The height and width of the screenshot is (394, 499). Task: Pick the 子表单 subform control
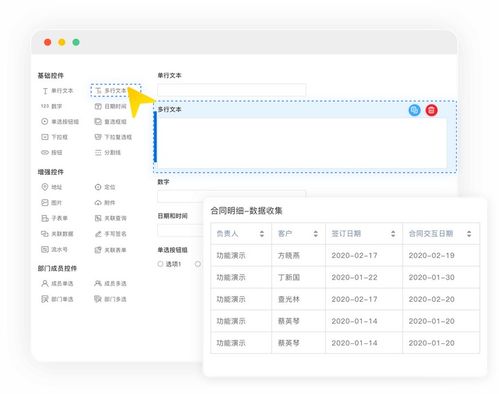(x=54, y=218)
